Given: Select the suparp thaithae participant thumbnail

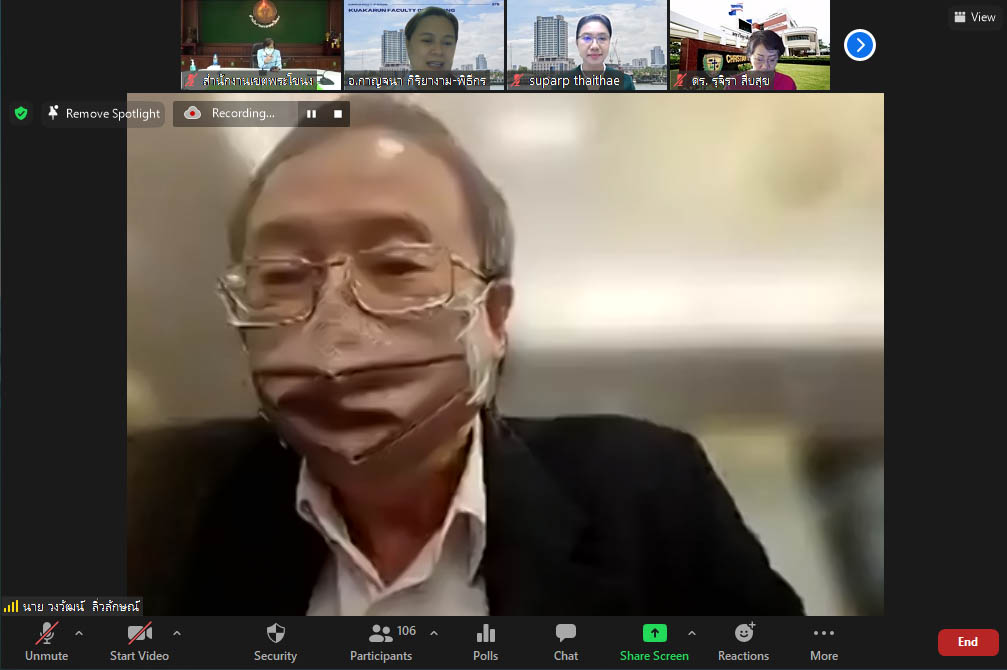Looking at the screenshot, I should pyautogui.click(x=587, y=45).
